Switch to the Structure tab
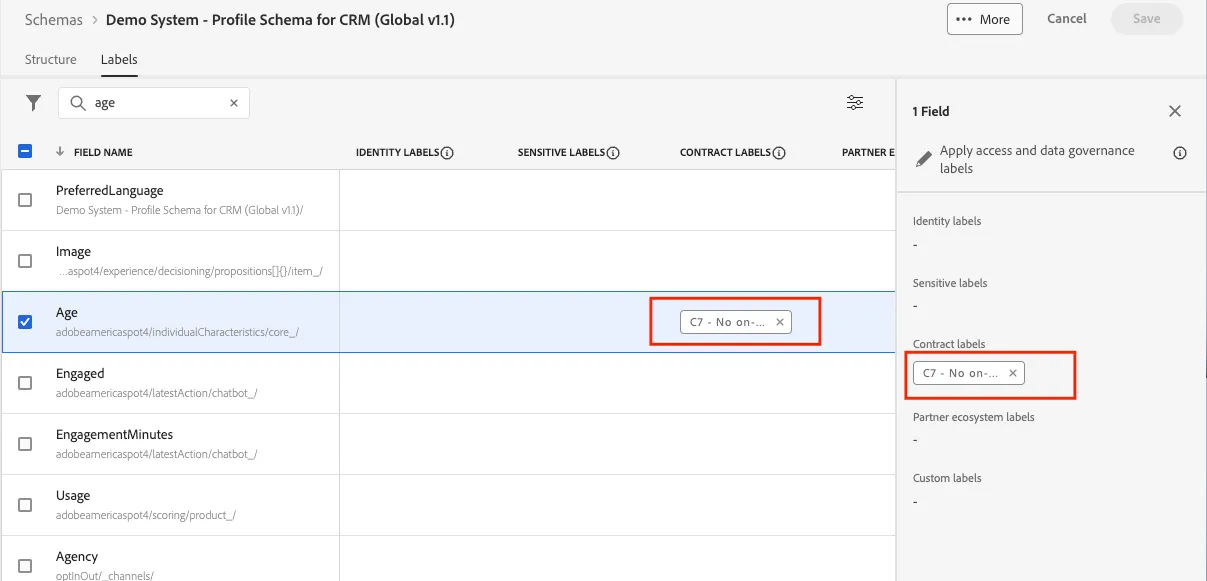 pos(51,60)
